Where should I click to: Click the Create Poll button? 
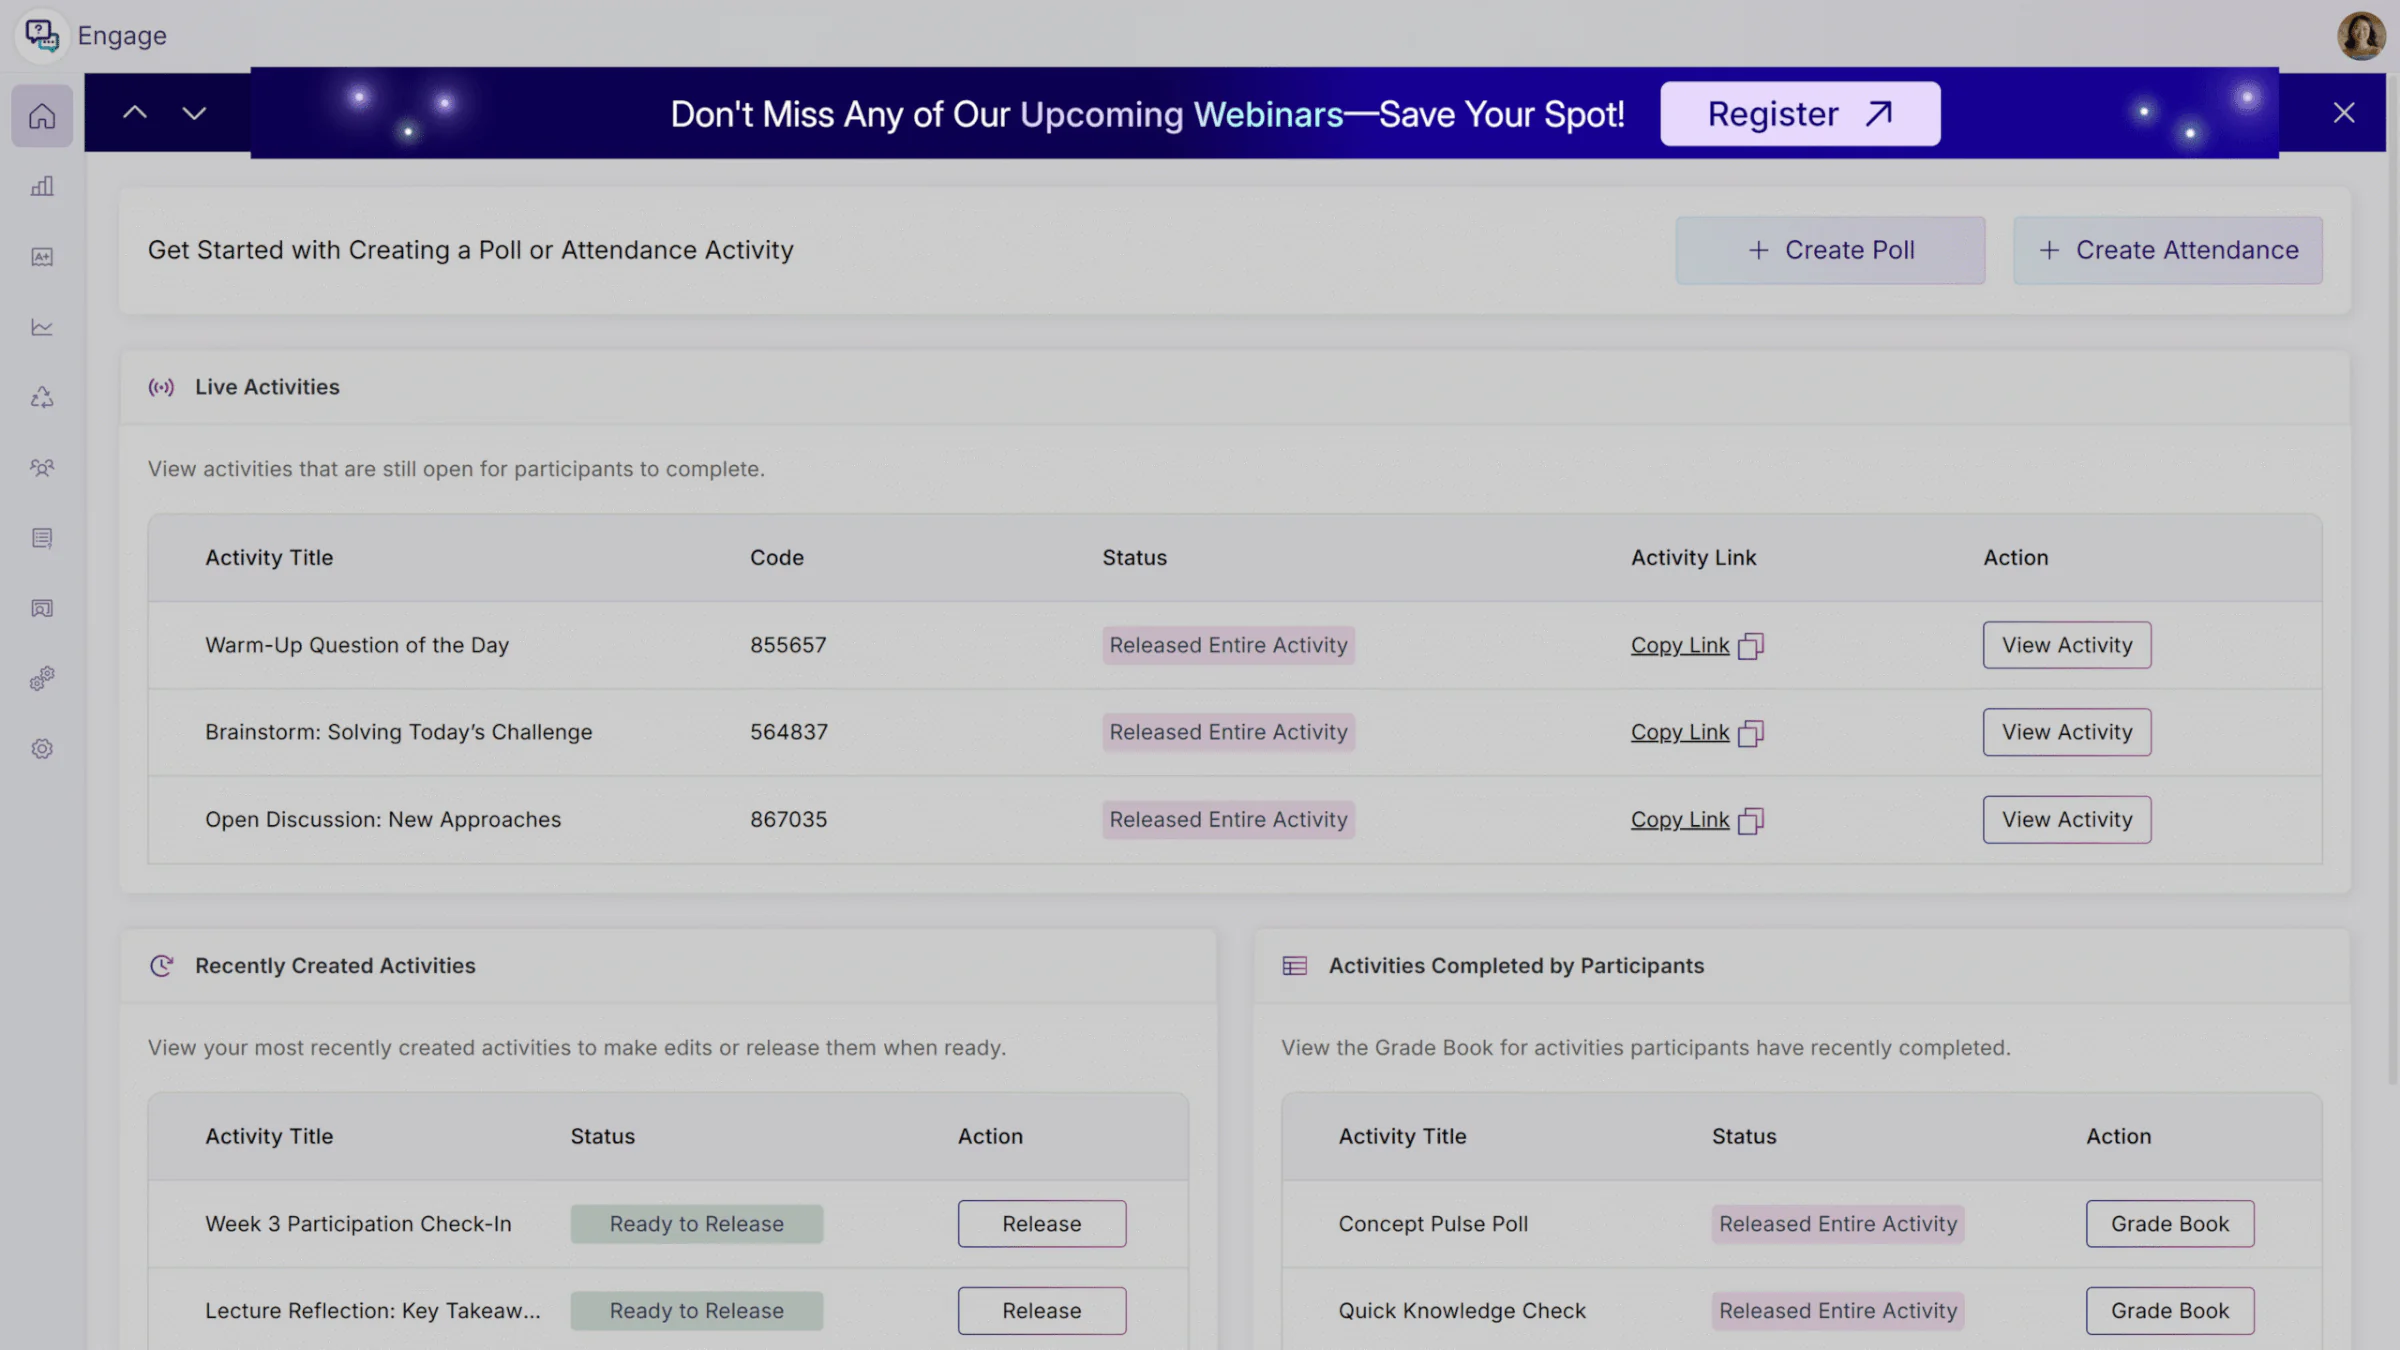coord(1830,250)
